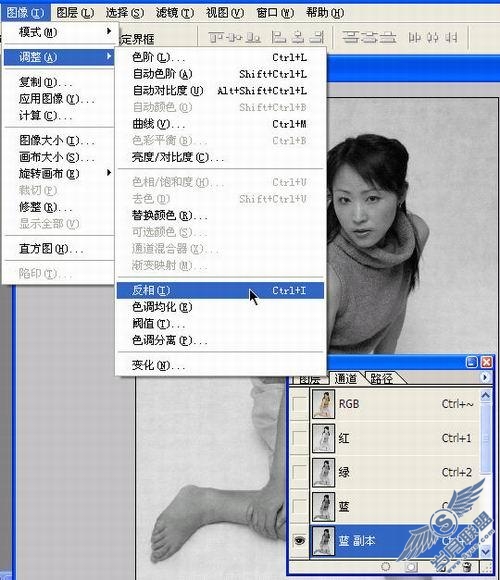Open the 图像(I) menu
The image size is (500, 580).
coord(26,13)
